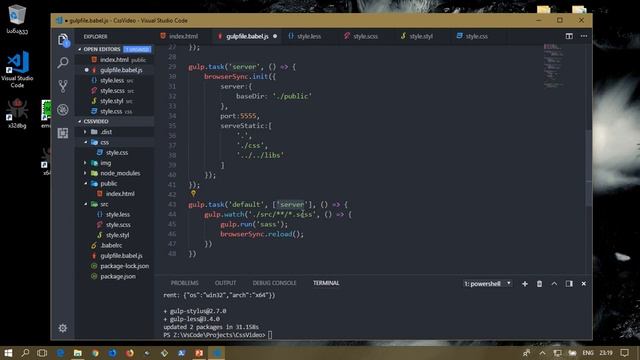640x360 pixels.
Task: Open Firefox from the taskbar
Action: point(130,353)
